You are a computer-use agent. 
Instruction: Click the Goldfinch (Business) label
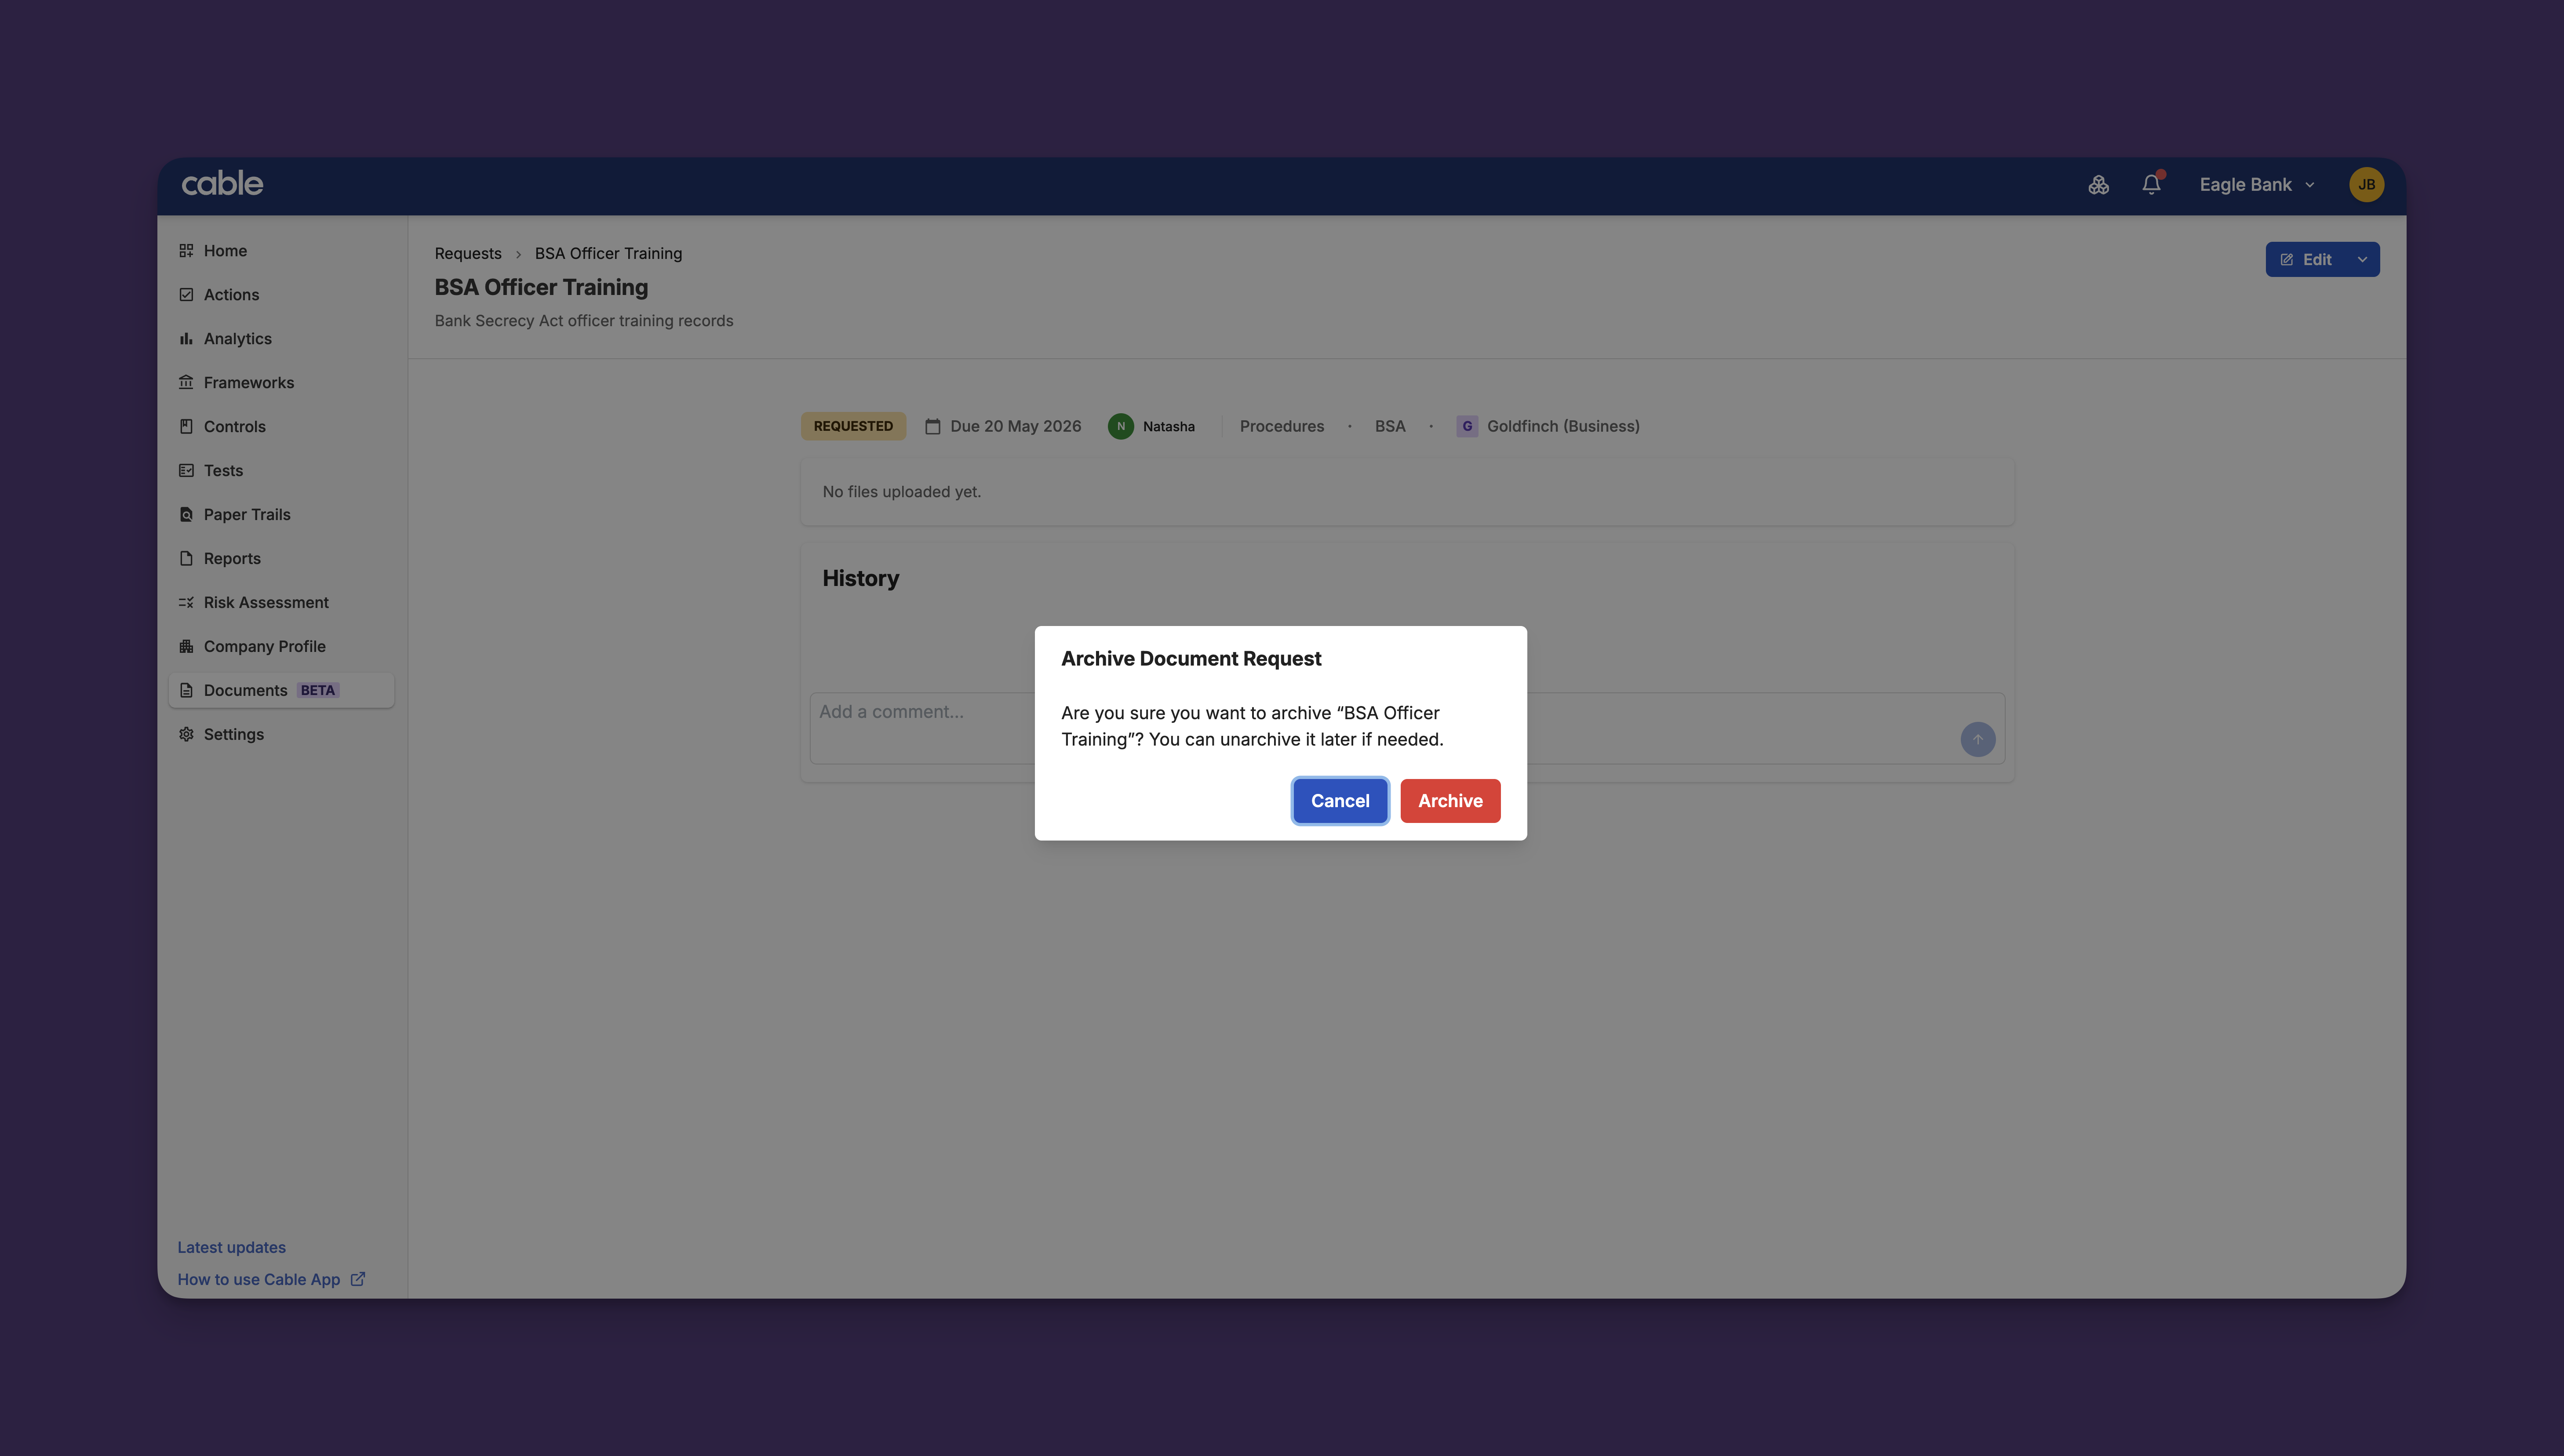click(x=1562, y=427)
